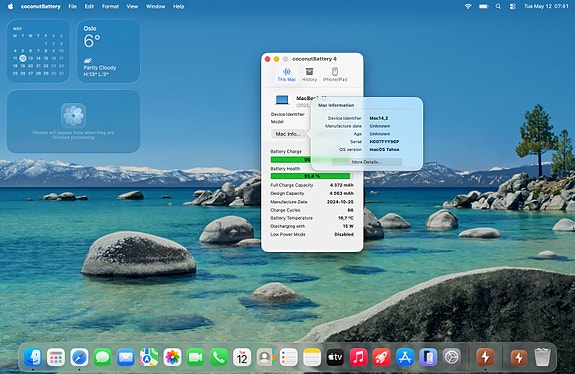Click the Mac Information popover title
The height and width of the screenshot is (374, 575).
(x=336, y=105)
